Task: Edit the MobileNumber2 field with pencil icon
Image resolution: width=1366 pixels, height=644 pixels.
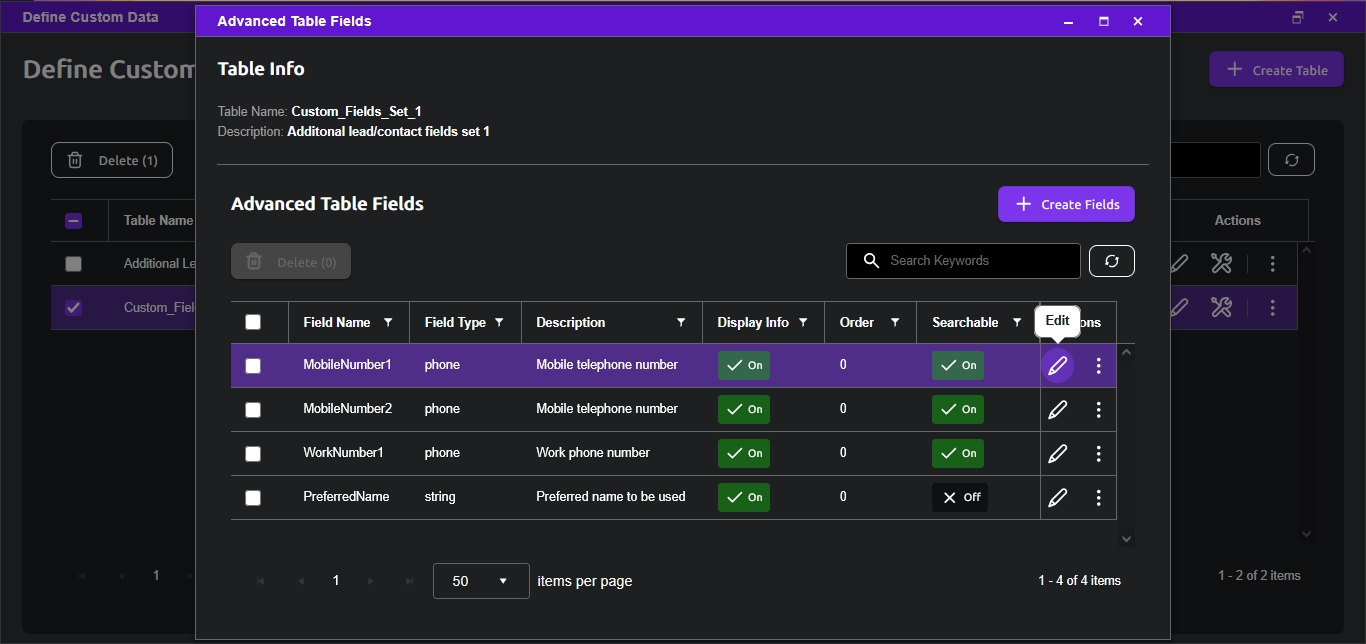Action: (x=1057, y=410)
